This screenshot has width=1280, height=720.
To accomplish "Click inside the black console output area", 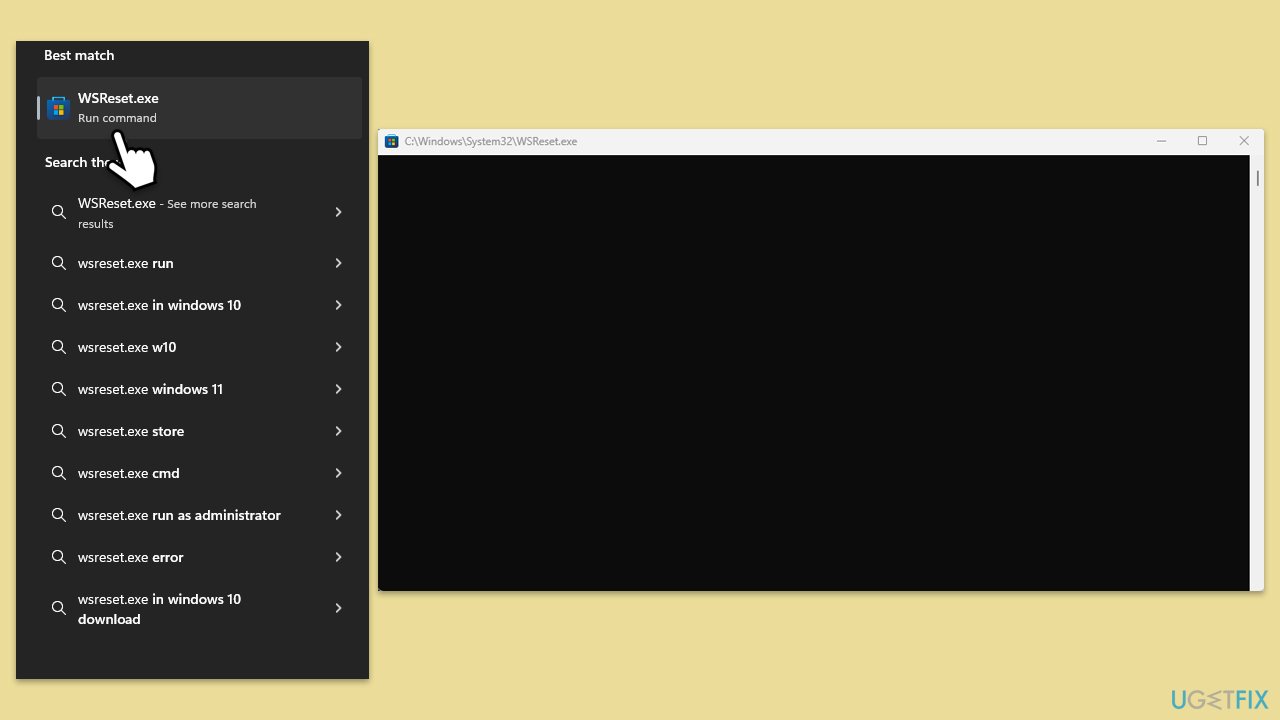I will (813, 372).
